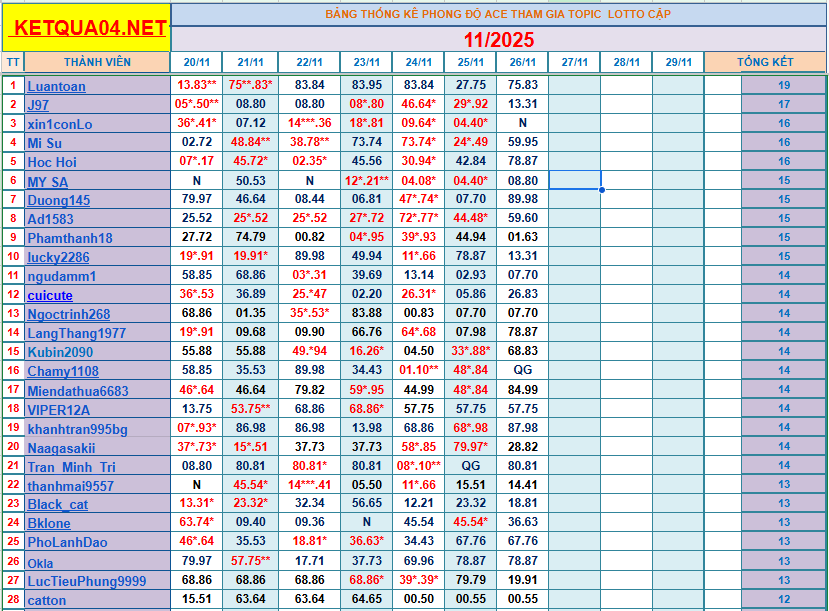Click the table title banner text
The width and height of the screenshot is (829, 611).
pyautogui.click(x=498, y=14)
